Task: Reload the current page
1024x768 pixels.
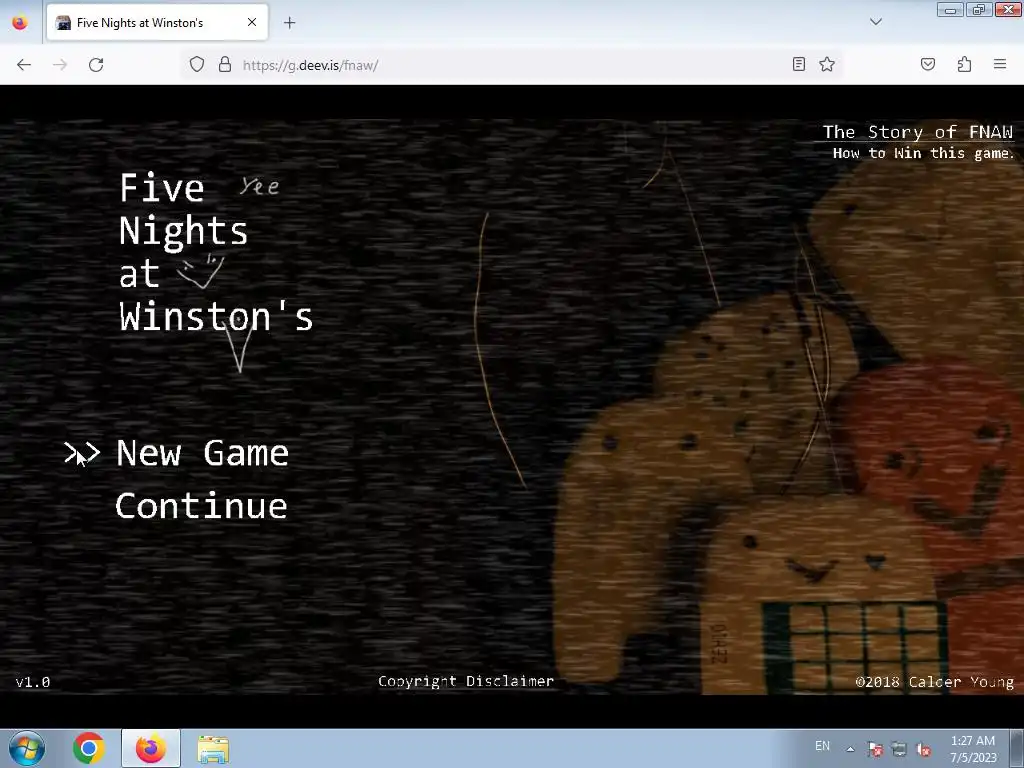Action: point(96,65)
